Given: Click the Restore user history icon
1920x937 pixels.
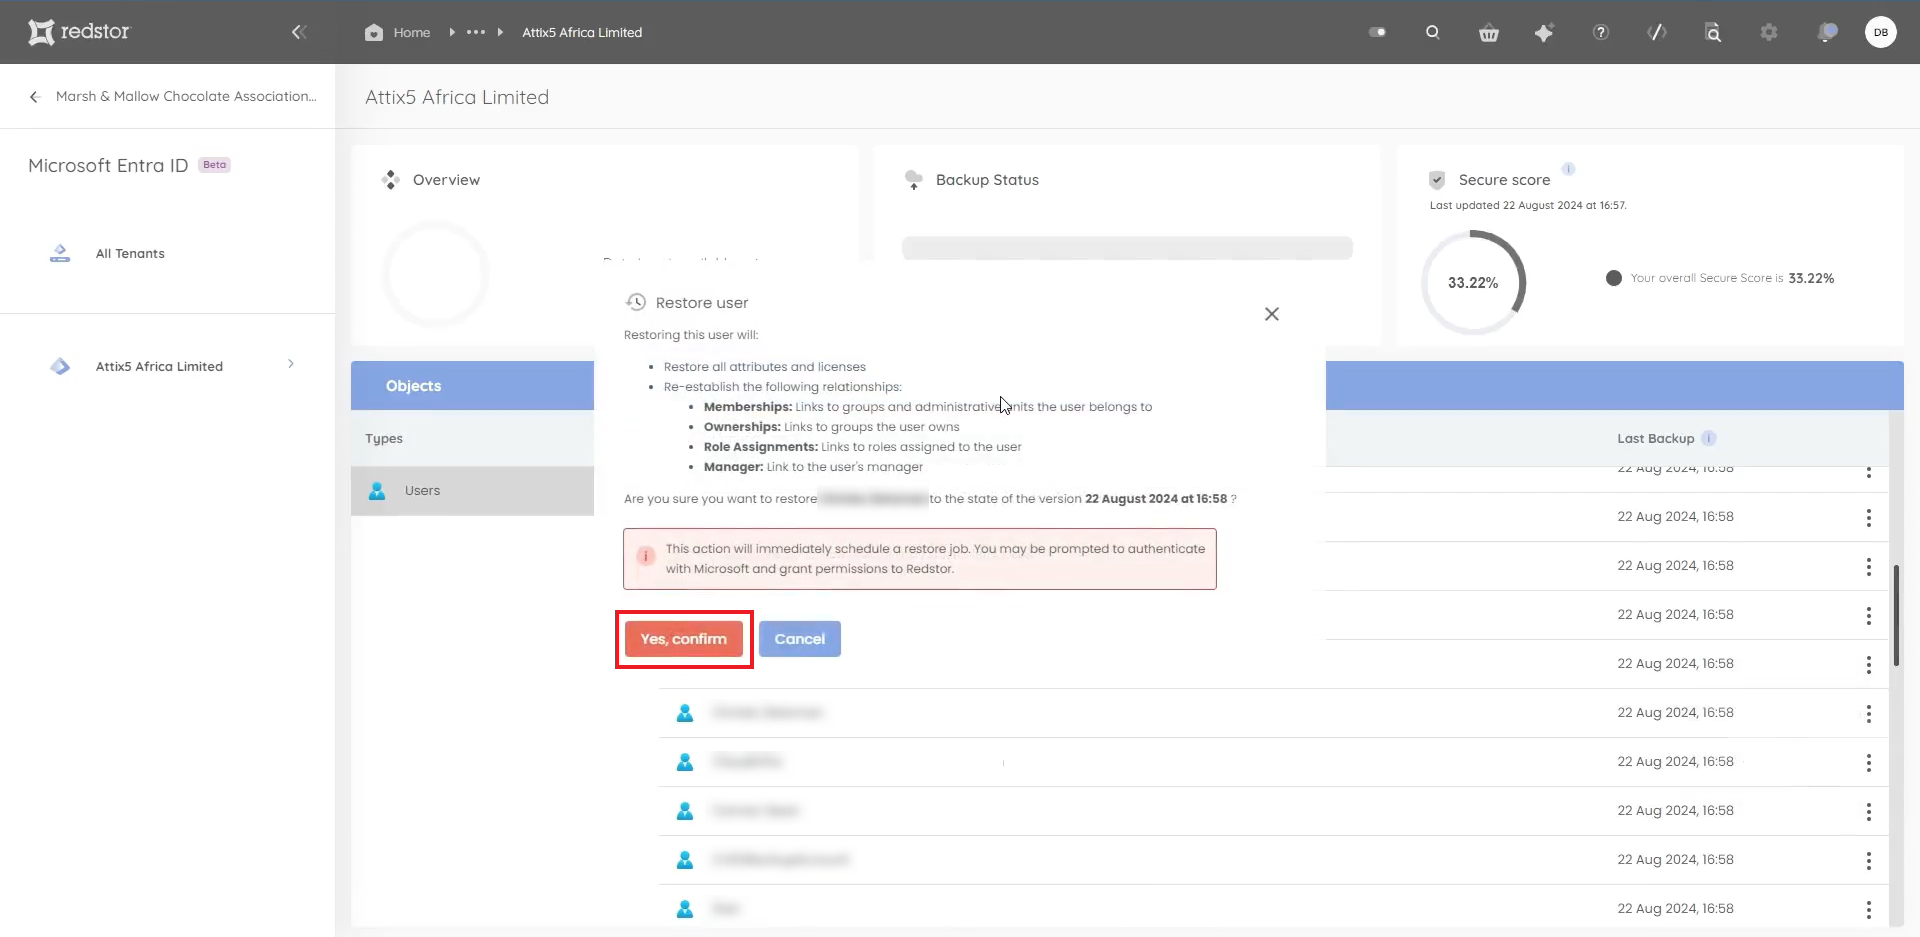Looking at the screenshot, I should pyautogui.click(x=636, y=302).
